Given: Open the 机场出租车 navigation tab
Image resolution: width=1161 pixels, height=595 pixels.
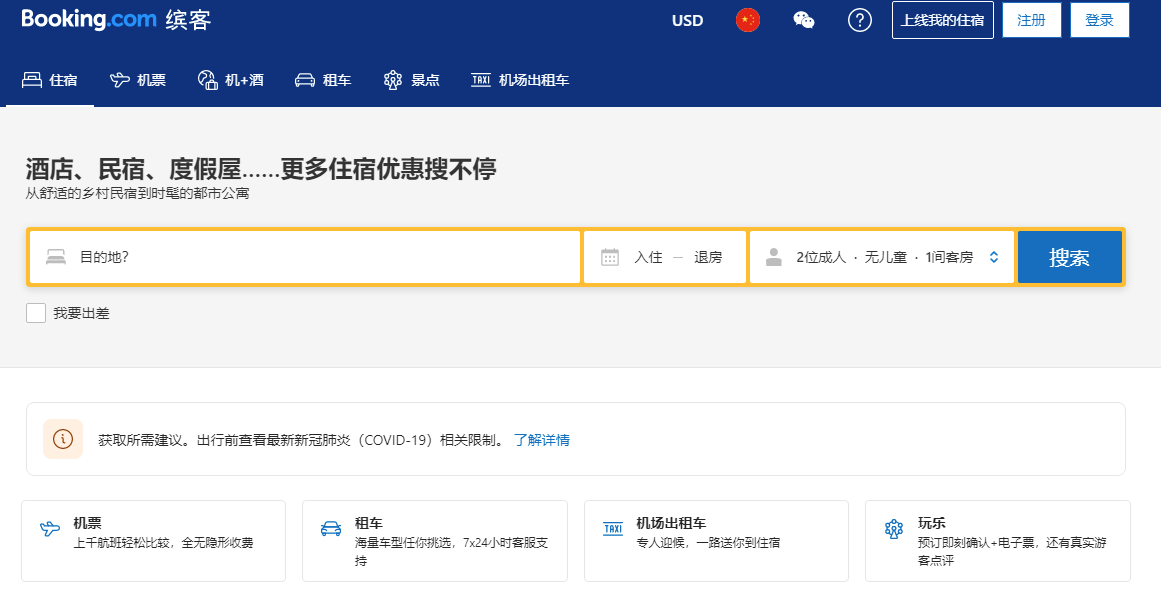Looking at the screenshot, I should pos(520,80).
